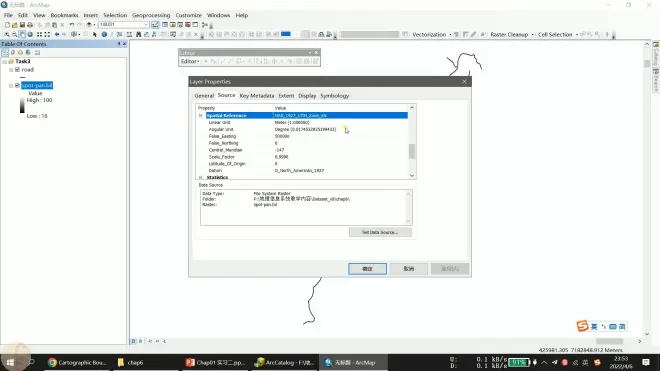Click the Windows Start button
Screen dimensions: 660x371
(x=11, y=363)
